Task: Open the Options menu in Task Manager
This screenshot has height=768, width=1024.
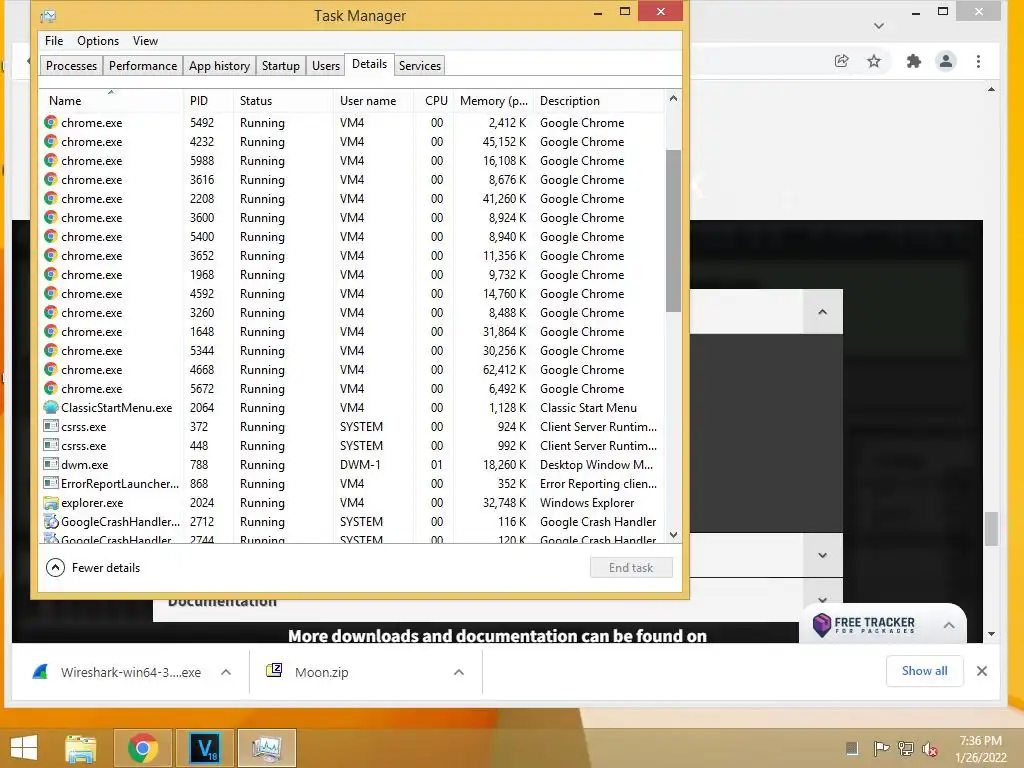Action: click(x=98, y=40)
